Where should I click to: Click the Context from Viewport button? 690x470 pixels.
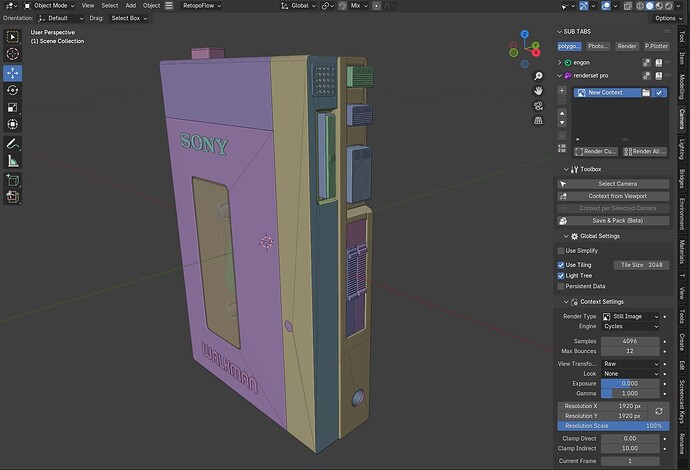(613, 196)
